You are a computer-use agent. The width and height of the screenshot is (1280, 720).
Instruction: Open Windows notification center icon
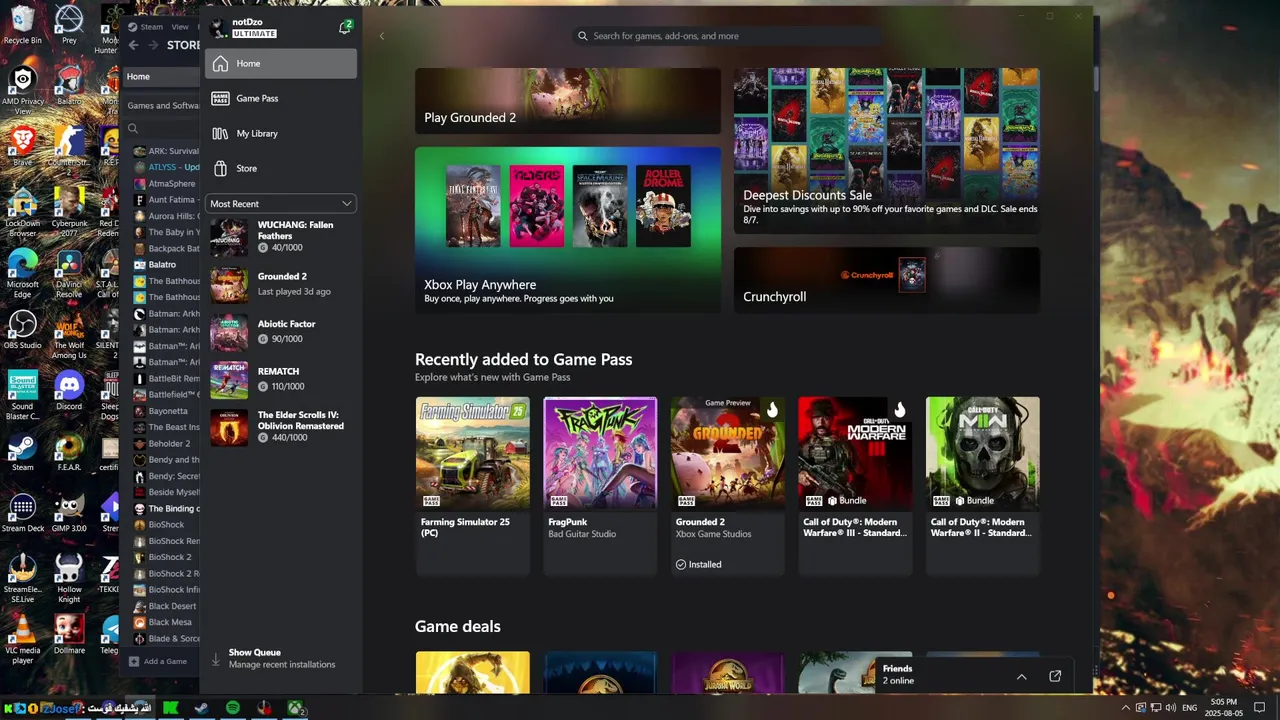1260,708
